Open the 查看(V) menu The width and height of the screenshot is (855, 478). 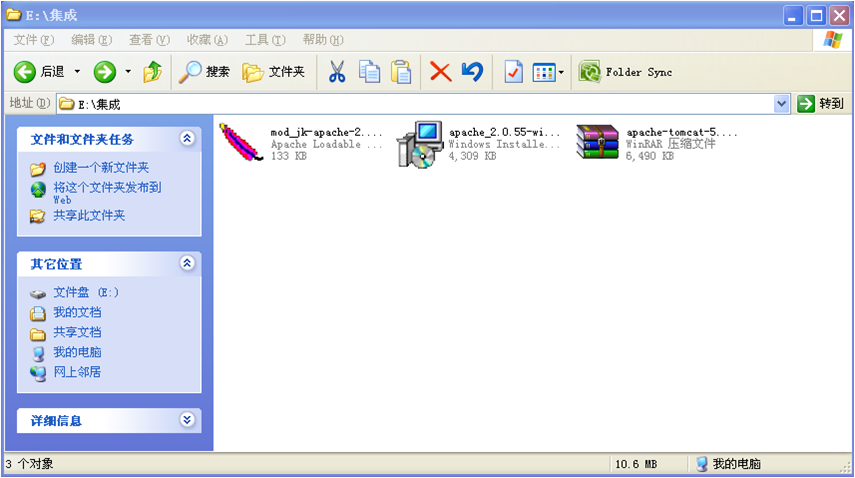(149, 40)
